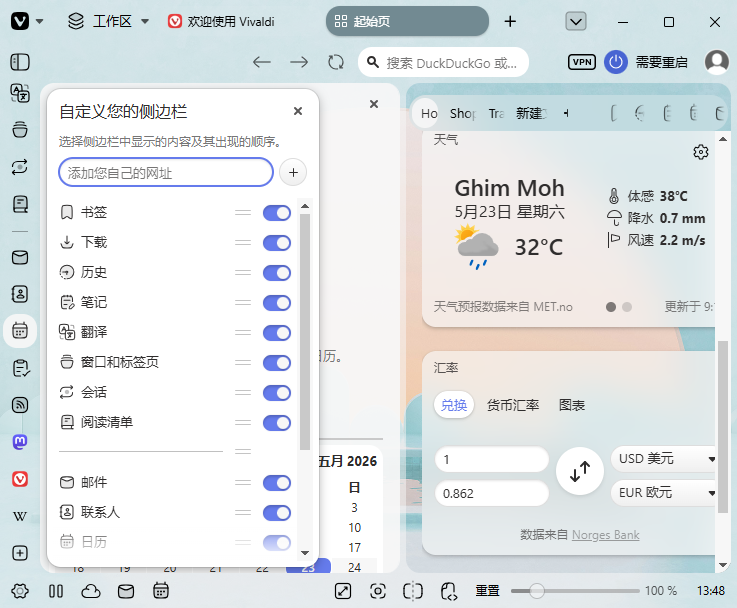The width and height of the screenshot is (737, 608).
Task: Open the Wikipedia web panel
Action: pyautogui.click(x=20, y=516)
